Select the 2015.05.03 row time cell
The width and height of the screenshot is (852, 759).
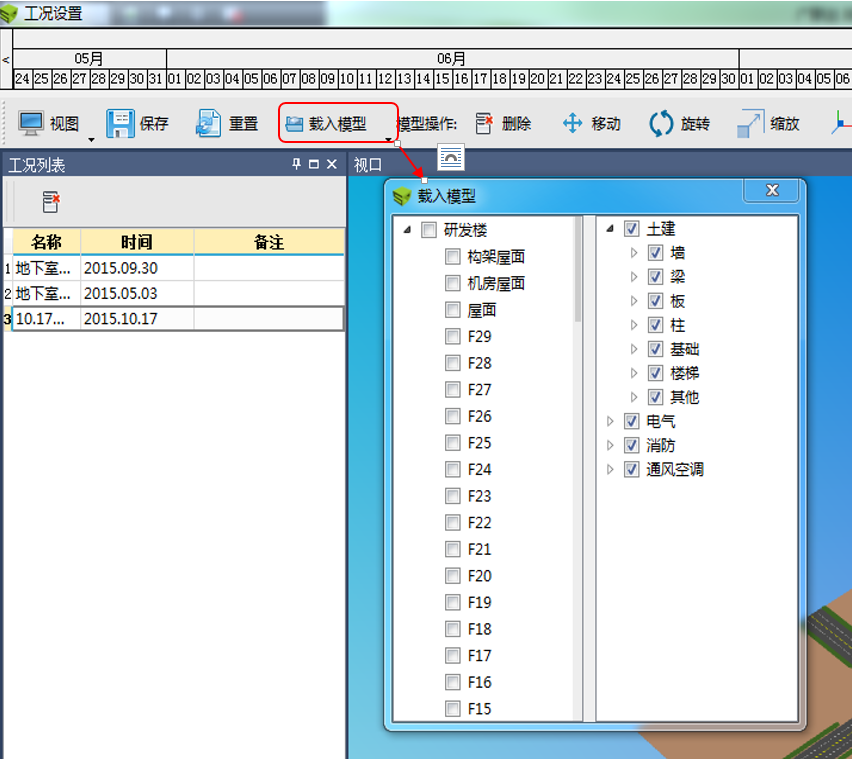137,293
